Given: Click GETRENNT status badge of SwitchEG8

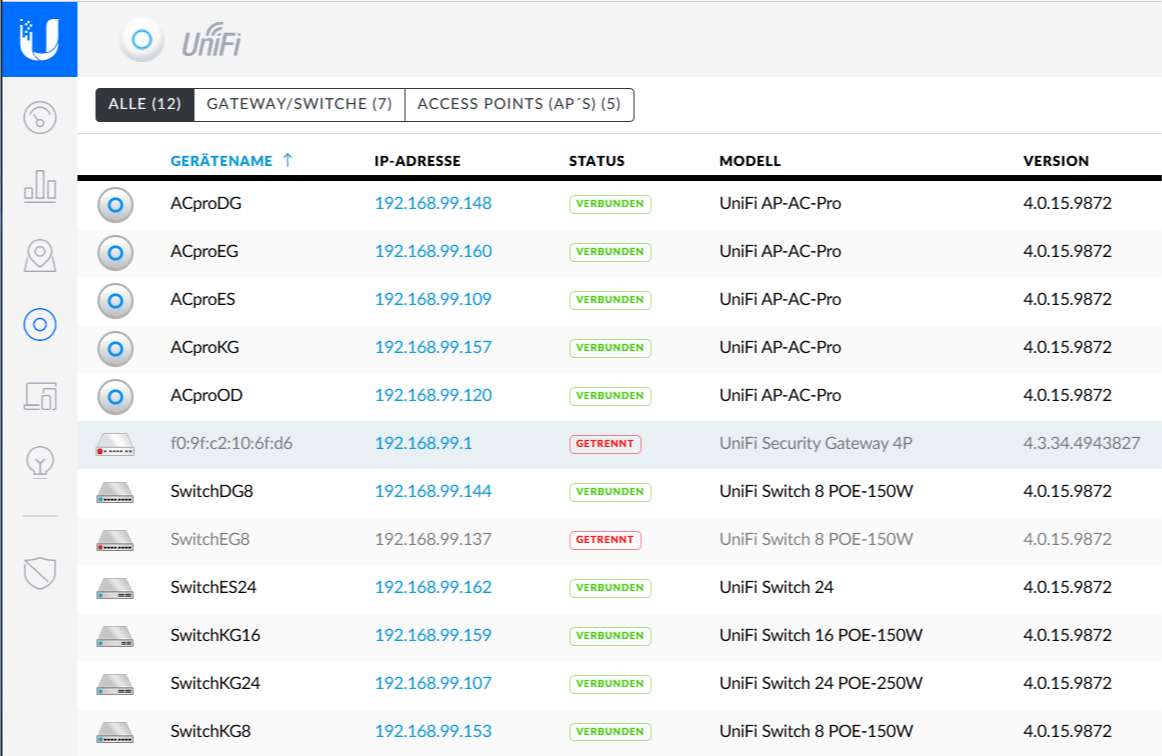Looking at the screenshot, I should point(605,540).
